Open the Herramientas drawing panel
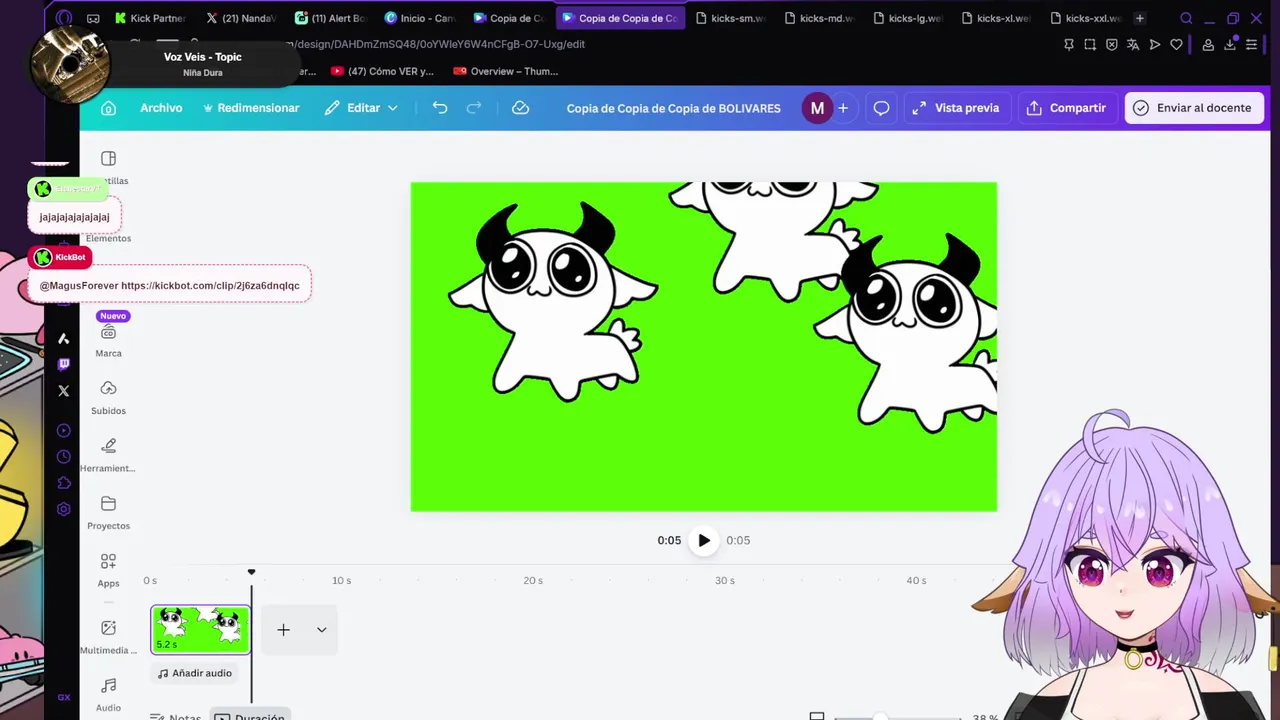The width and height of the screenshot is (1280, 720). pyautogui.click(x=108, y=454)
